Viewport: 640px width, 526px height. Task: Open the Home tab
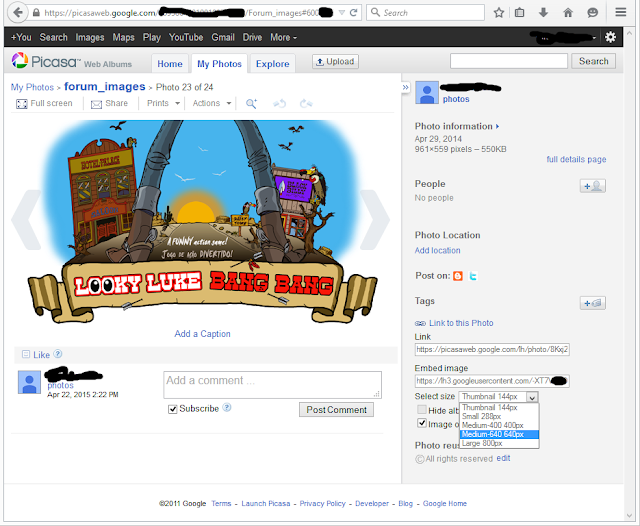tap(170, 64)
